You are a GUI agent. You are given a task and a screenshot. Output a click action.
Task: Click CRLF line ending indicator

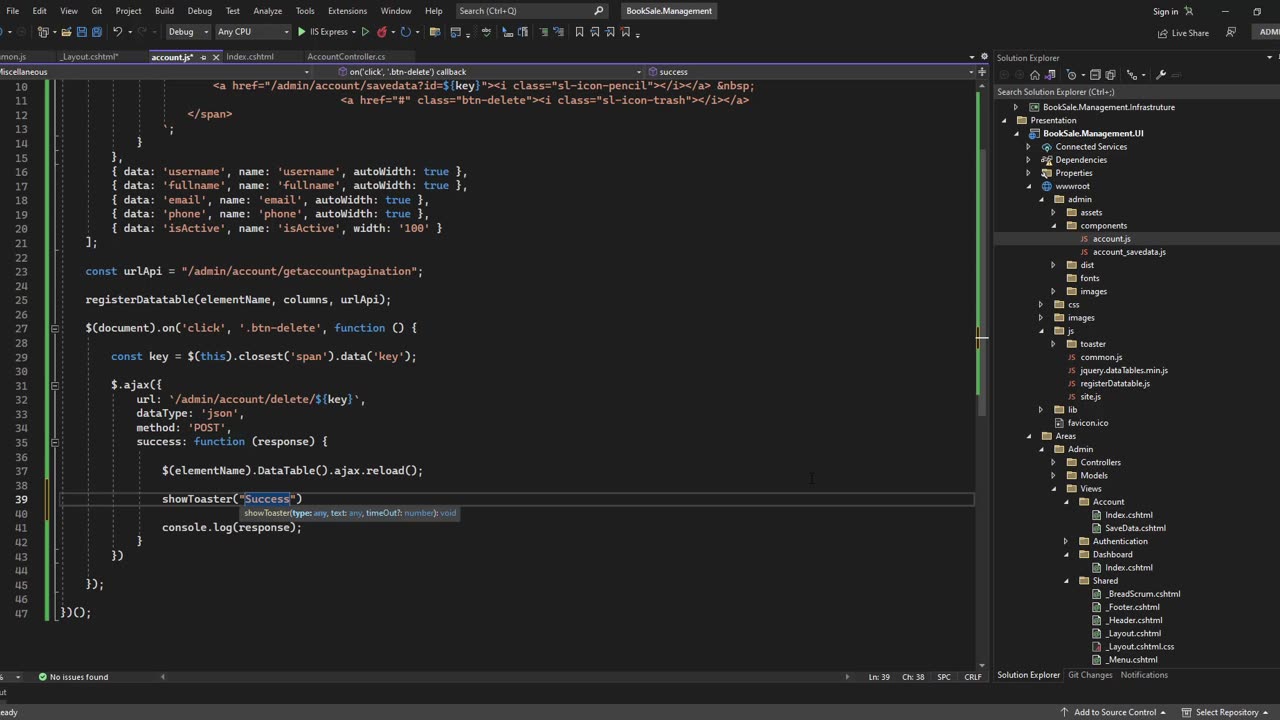pos(972,677)
